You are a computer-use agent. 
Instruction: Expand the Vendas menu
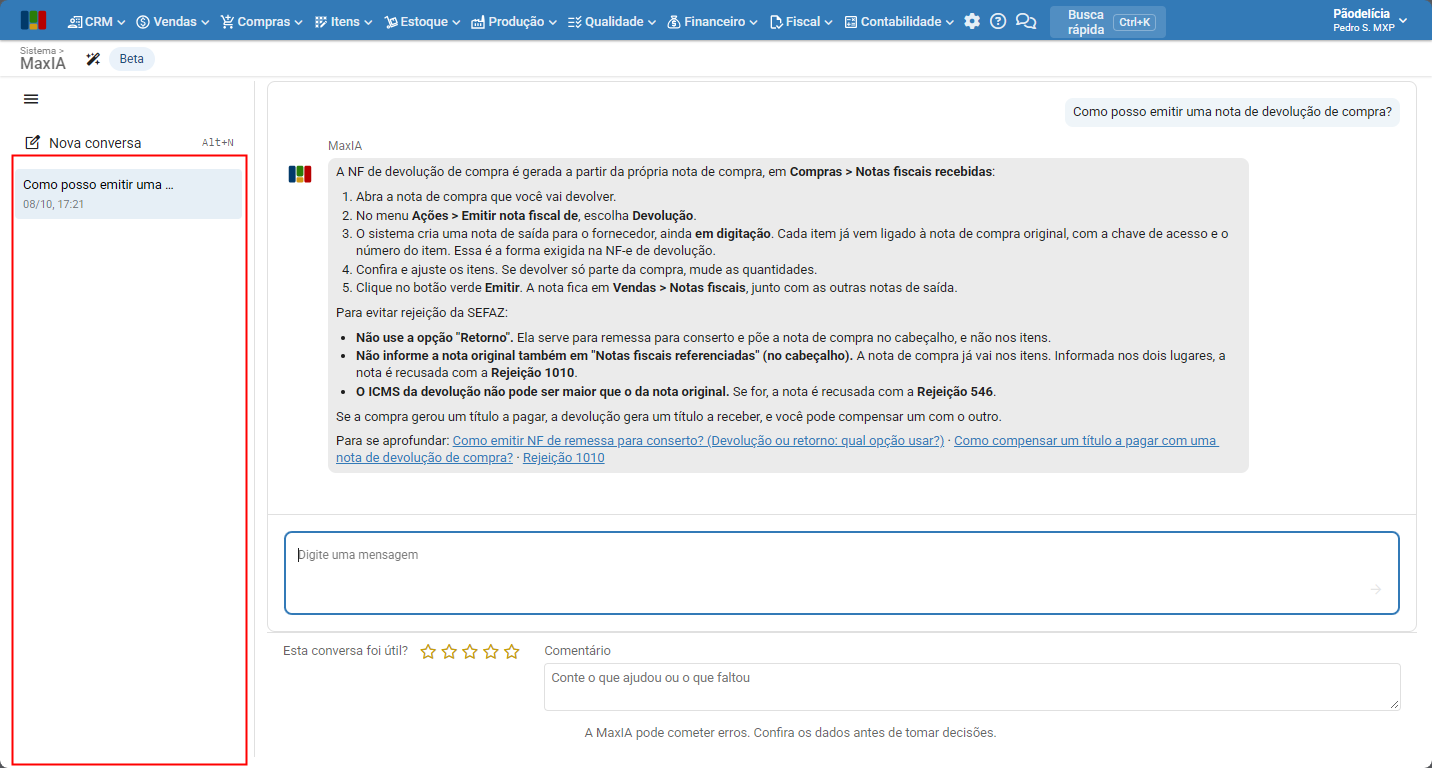coord(173,21)
